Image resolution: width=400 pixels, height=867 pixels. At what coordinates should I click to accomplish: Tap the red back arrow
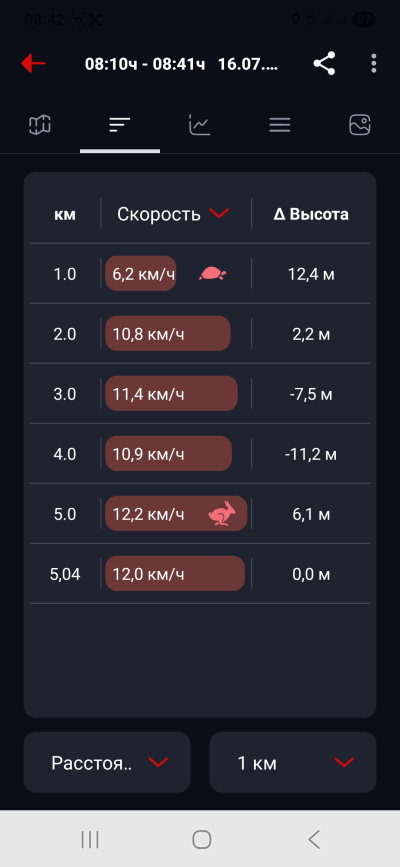[33, 64]
